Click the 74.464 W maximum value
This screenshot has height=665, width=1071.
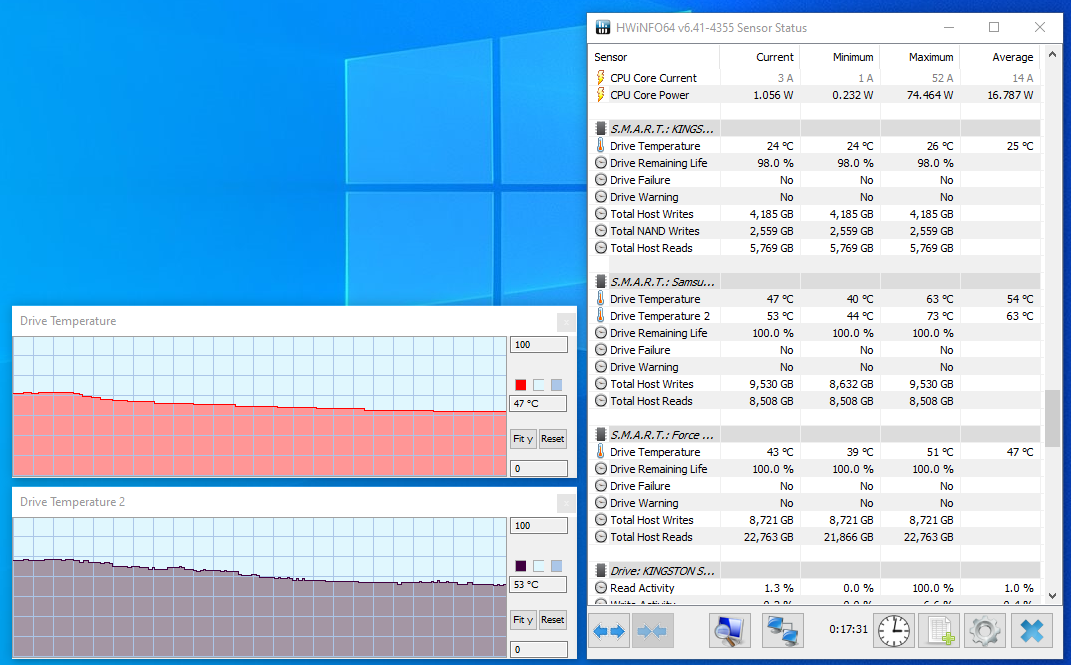pyautogui.click(x=930, y=95)
